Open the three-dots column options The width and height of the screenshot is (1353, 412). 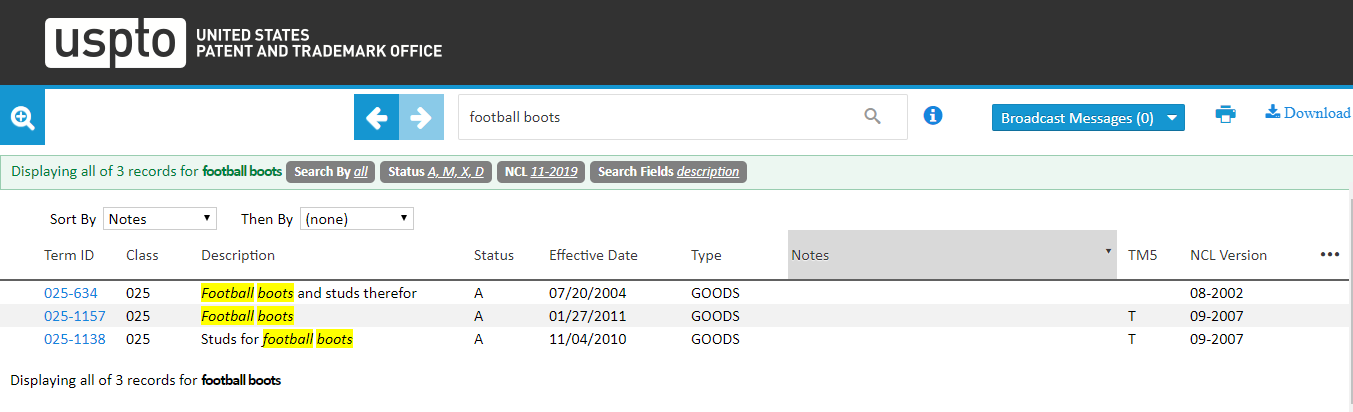1329,255
